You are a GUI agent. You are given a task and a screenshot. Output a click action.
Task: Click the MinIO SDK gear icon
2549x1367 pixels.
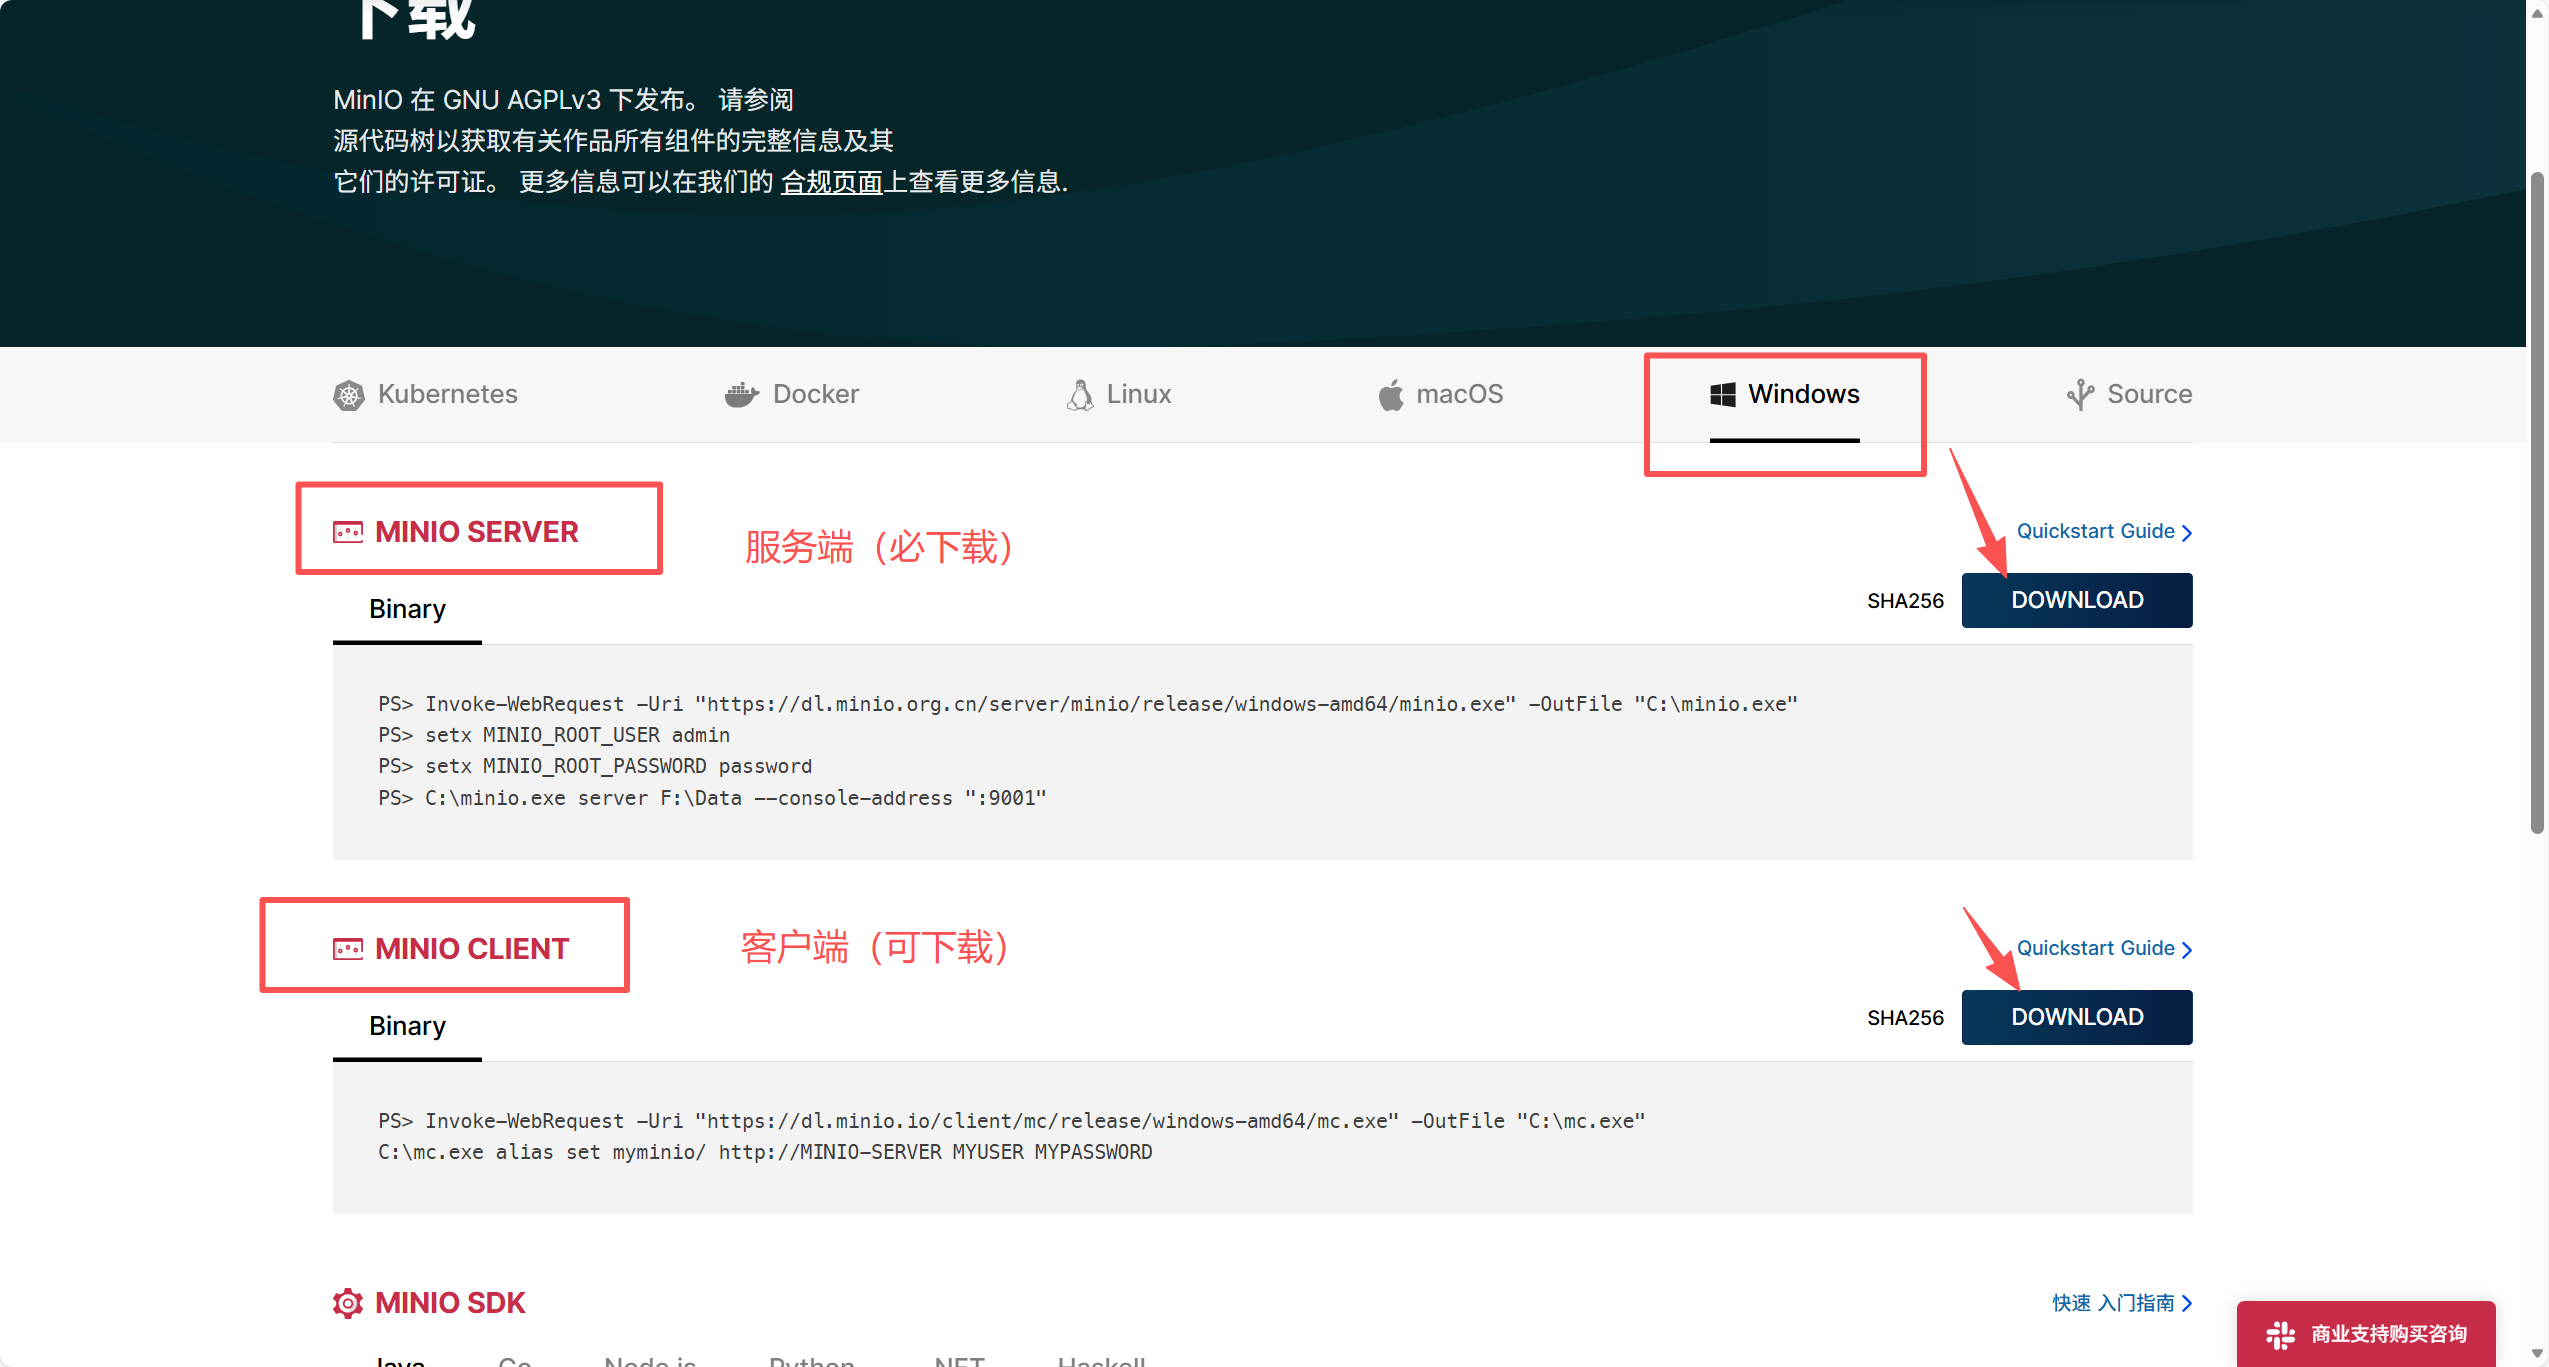[347, 1303]
